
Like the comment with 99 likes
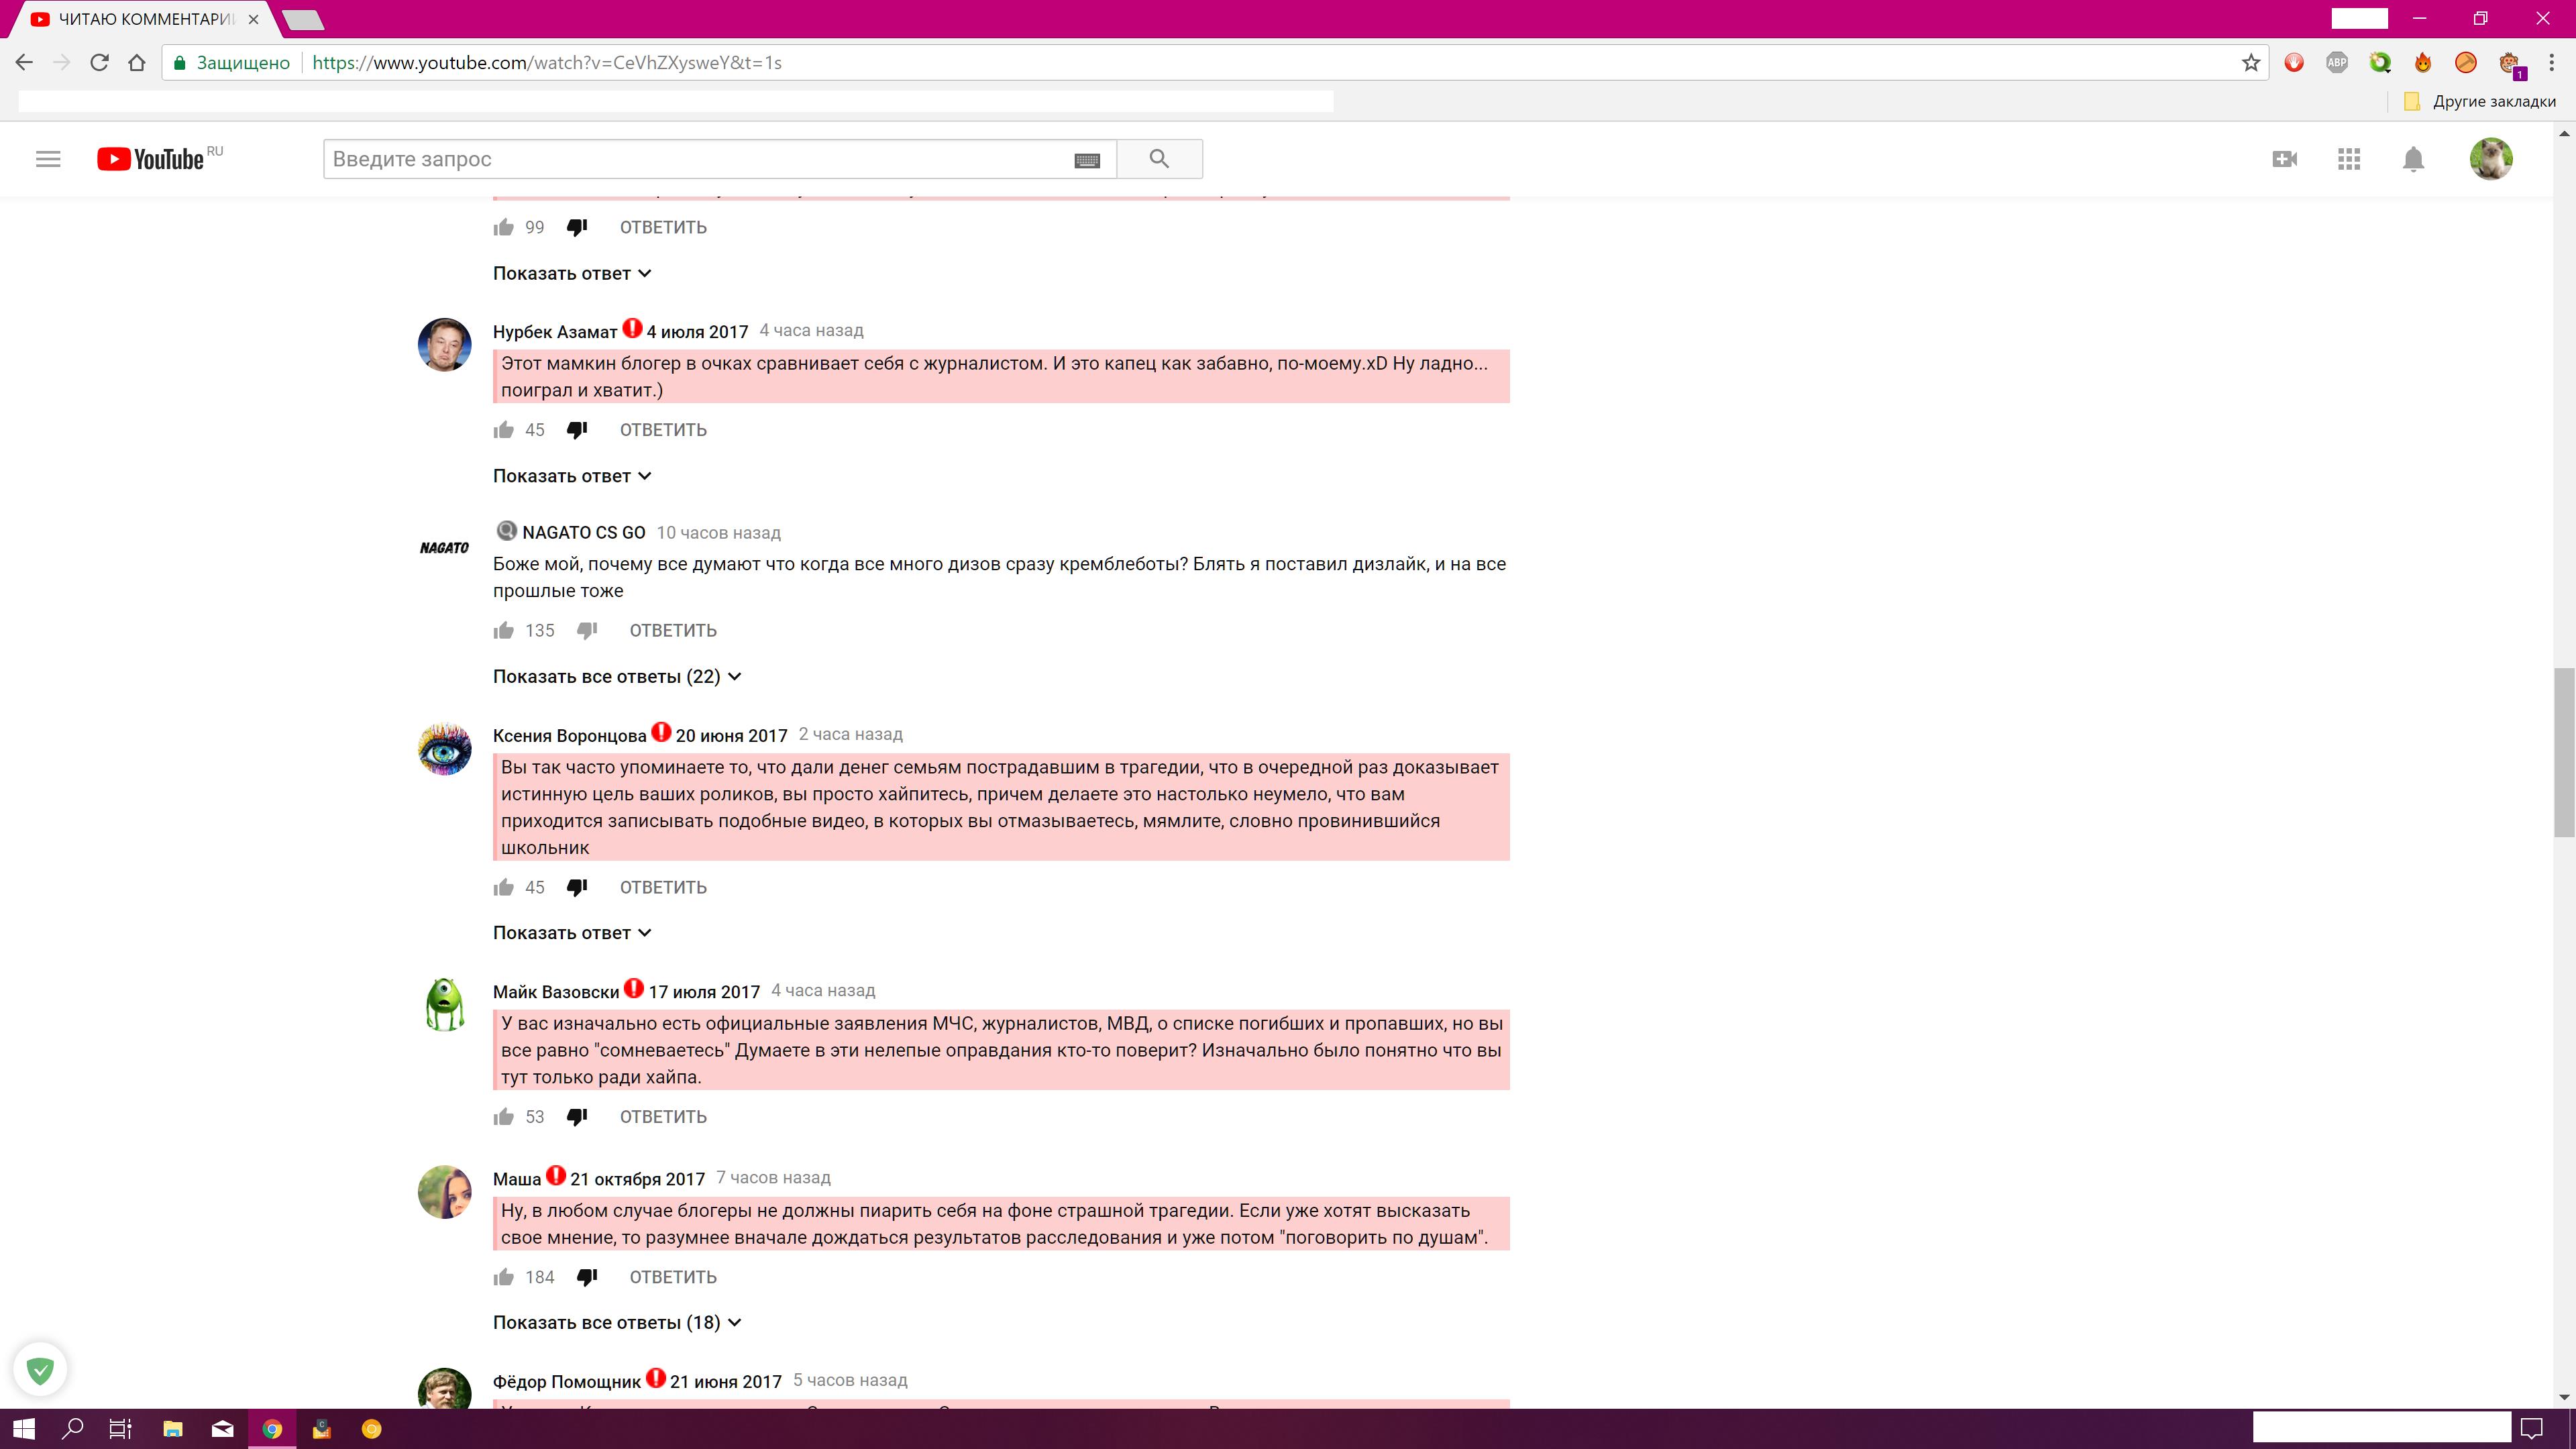(504, 228)
